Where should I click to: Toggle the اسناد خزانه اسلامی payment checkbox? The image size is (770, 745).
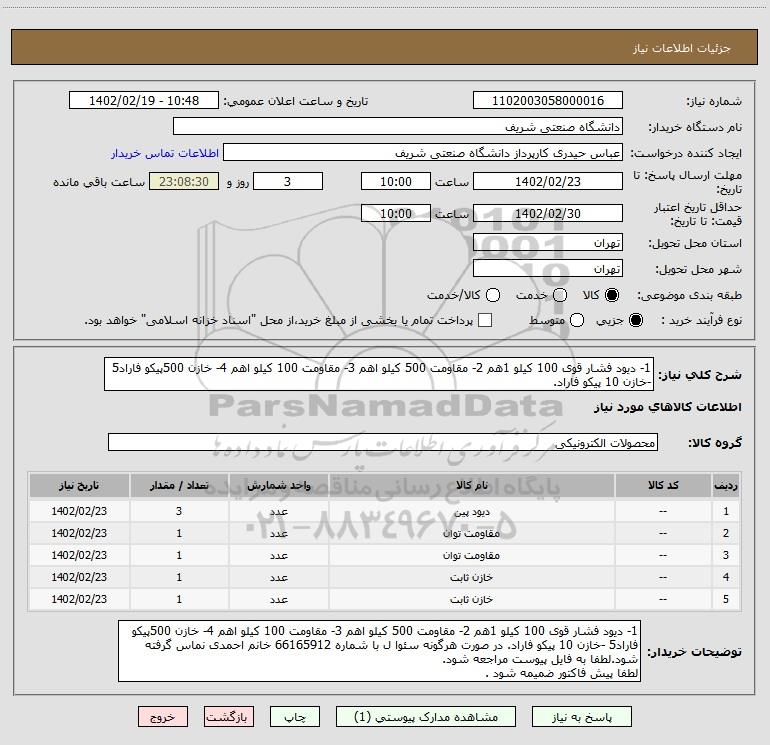[x=485, y=320]
